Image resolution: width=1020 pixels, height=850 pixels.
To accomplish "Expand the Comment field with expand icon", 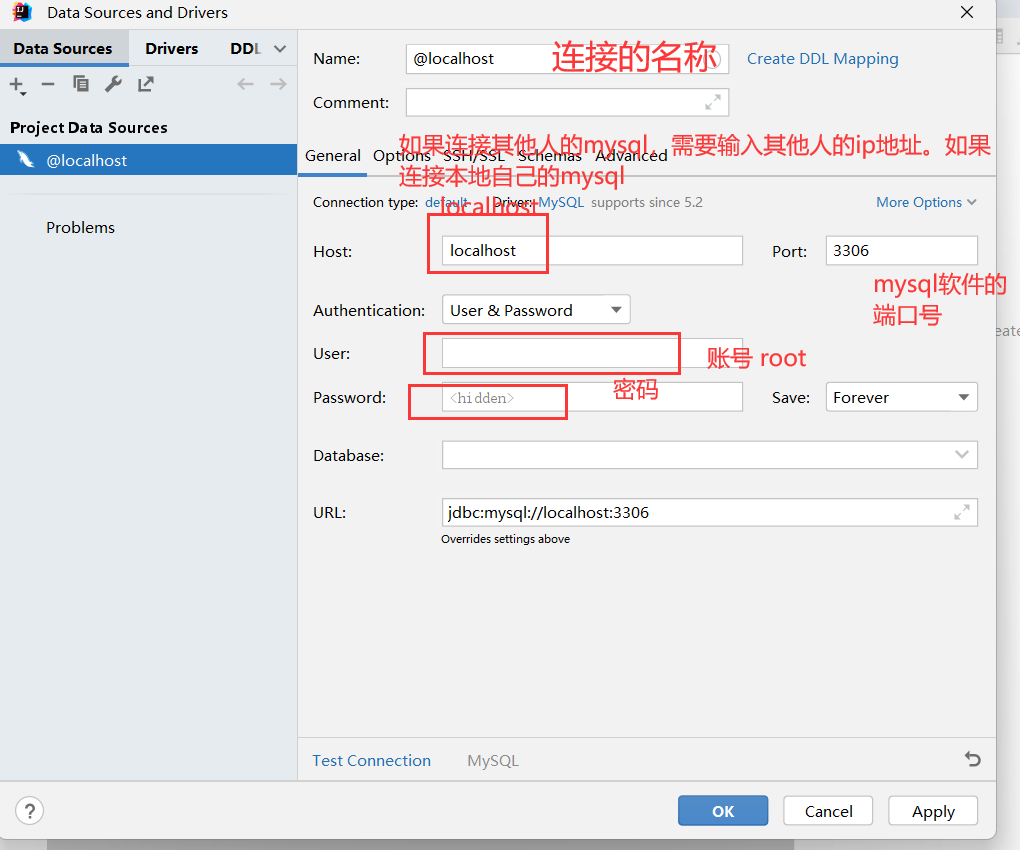I will point(713,102).
